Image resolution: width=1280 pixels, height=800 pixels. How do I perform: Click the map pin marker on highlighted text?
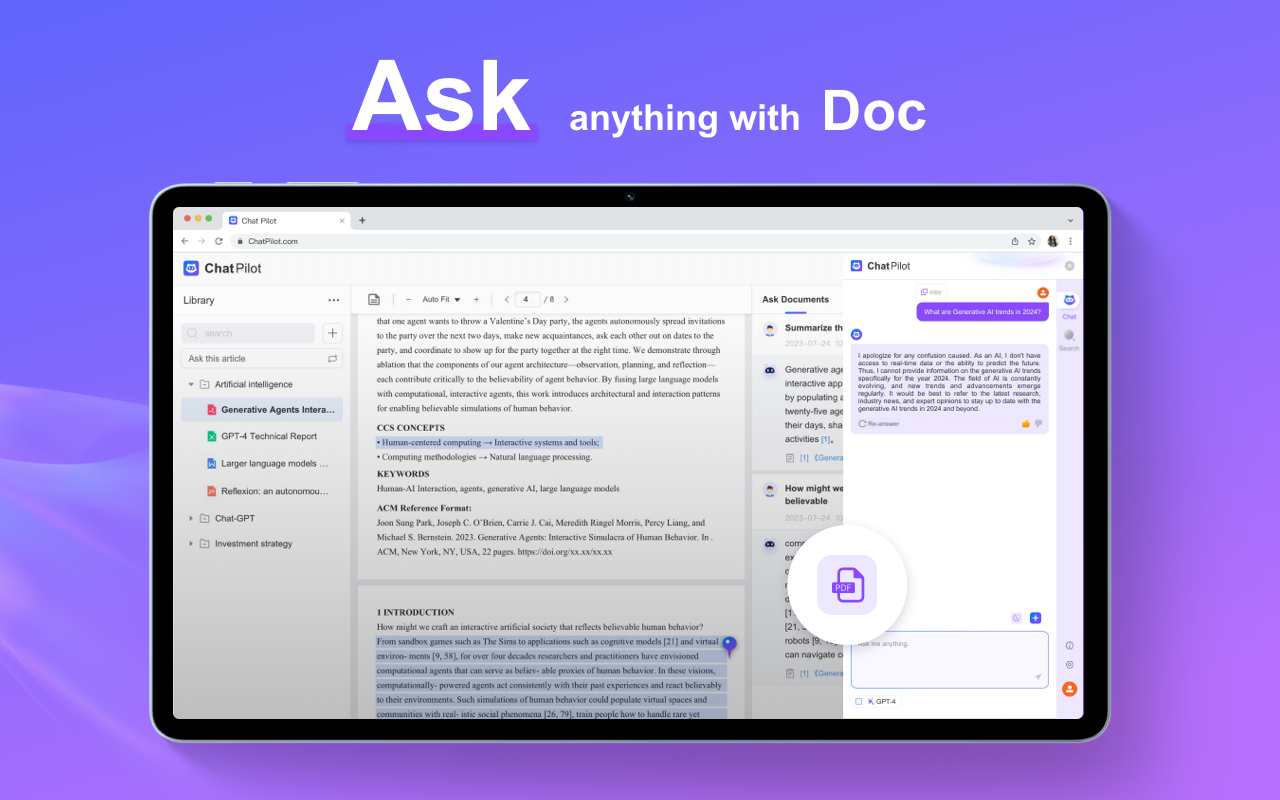click(729, 646)
